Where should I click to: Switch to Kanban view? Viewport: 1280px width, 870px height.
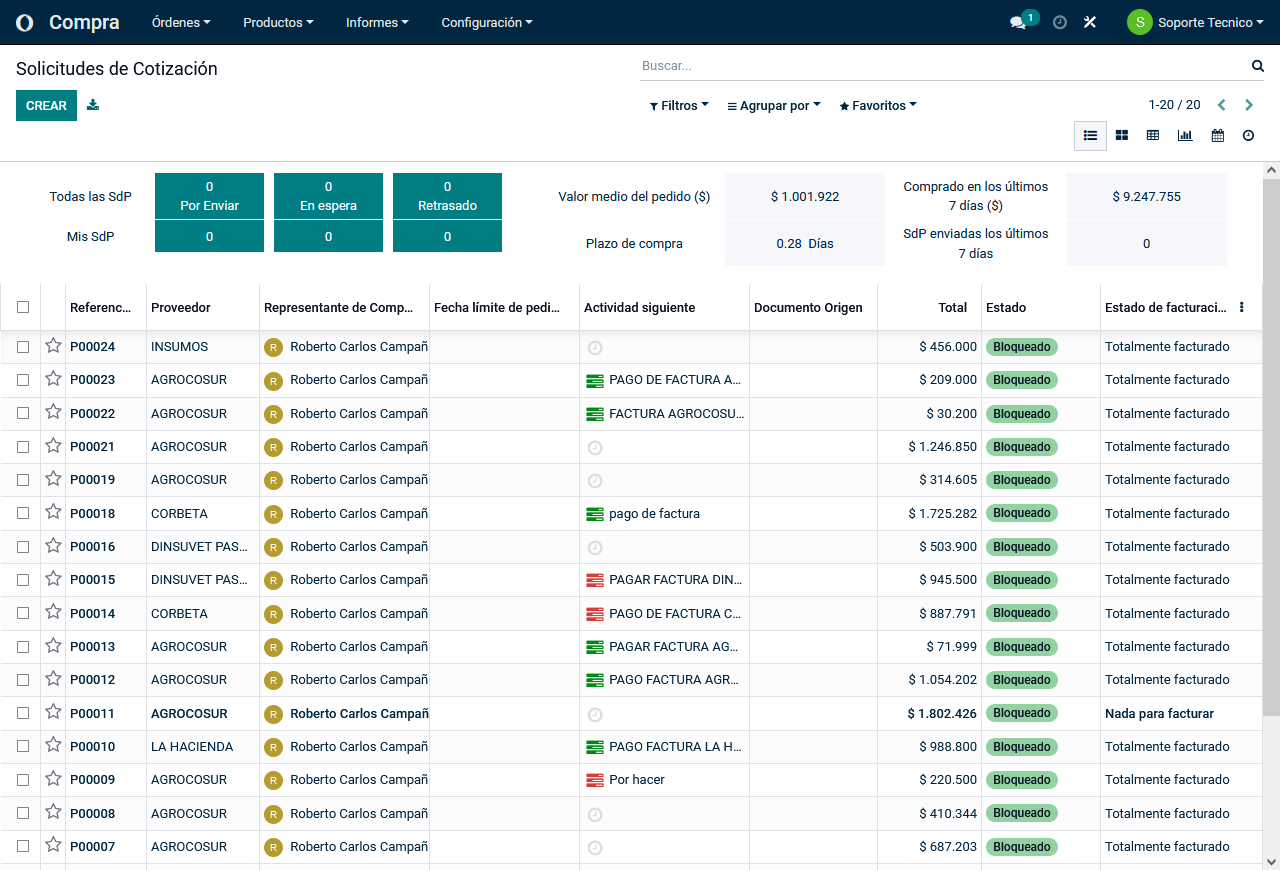coord(1122,135)
